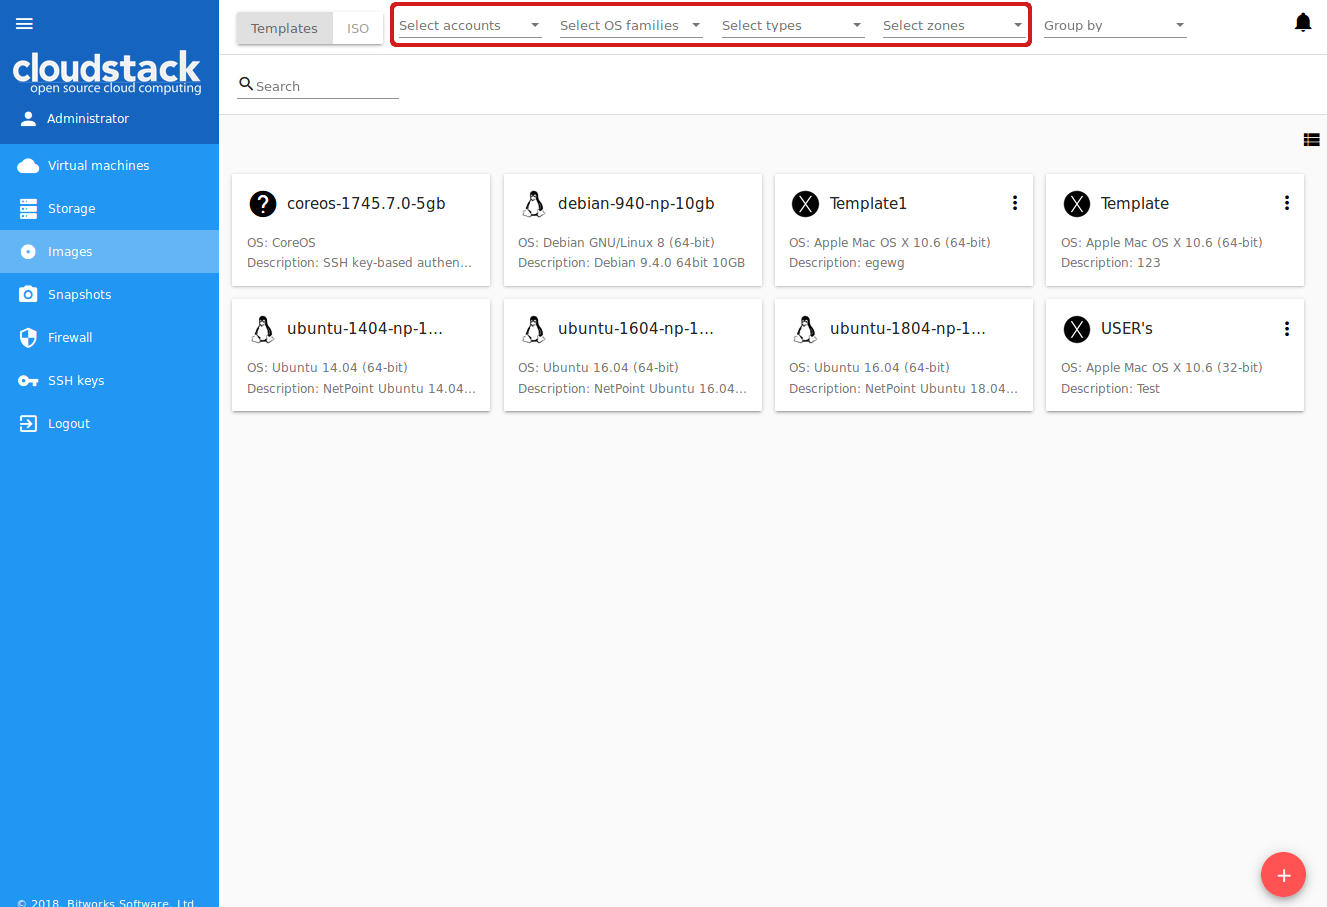Click the add template plus button

[1283, 875]
